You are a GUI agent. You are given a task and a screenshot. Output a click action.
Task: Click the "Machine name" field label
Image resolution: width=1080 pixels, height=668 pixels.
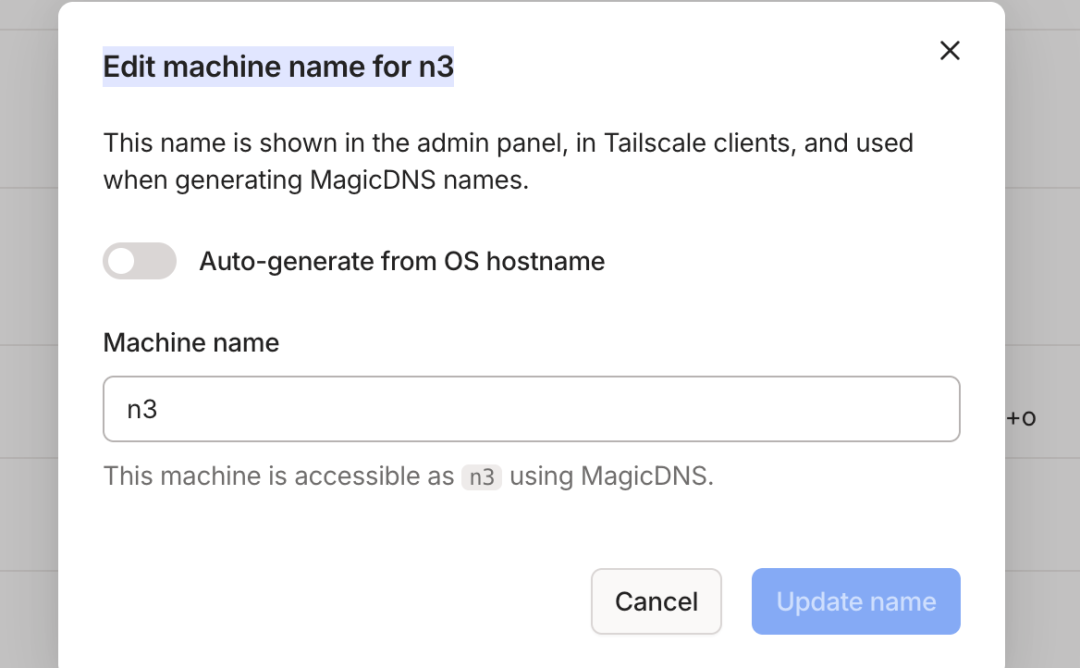click(x=191, y=343)
